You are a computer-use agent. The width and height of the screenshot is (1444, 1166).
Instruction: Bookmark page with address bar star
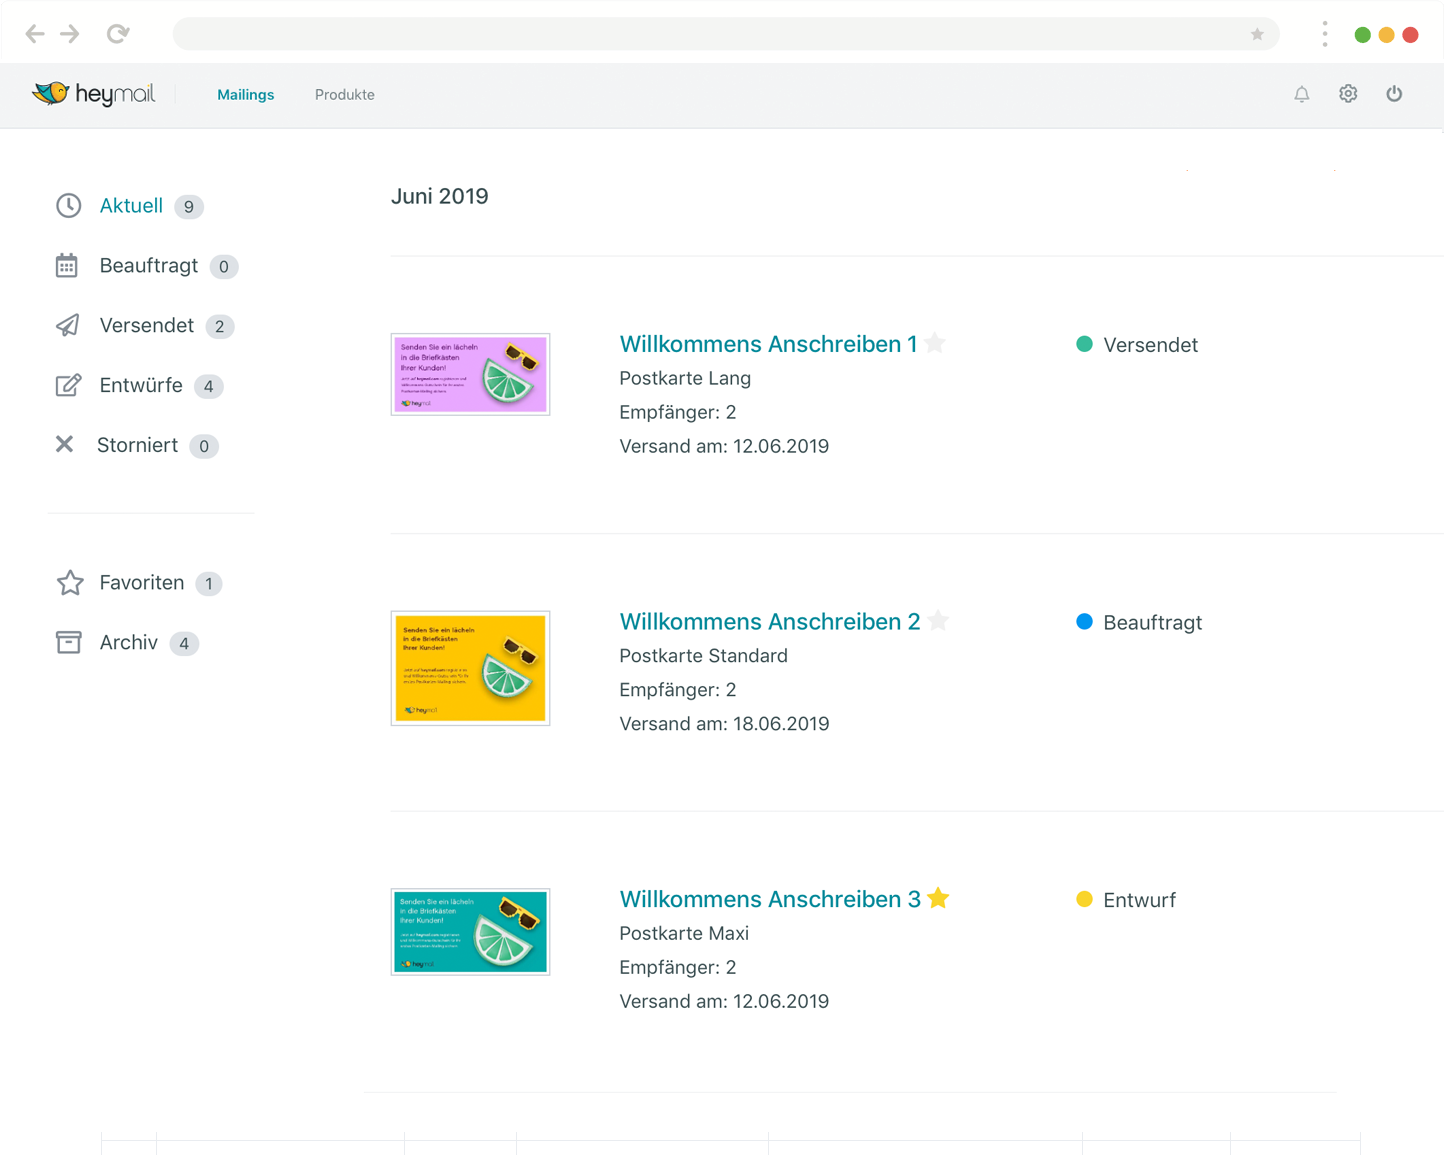pyautogui.click(x=1257, y=34)
